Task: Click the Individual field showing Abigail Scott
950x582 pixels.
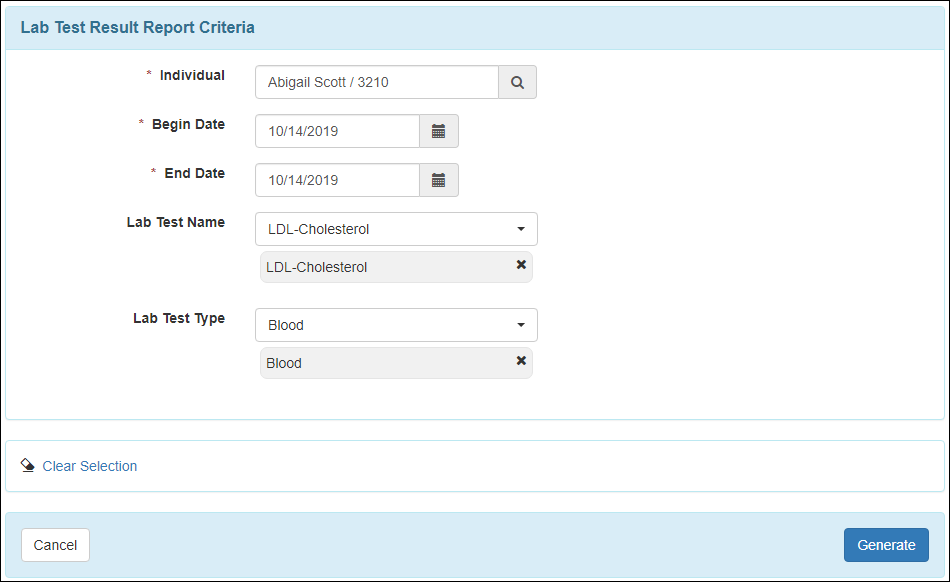Action: pyautogui.click(x=376, y=83)
